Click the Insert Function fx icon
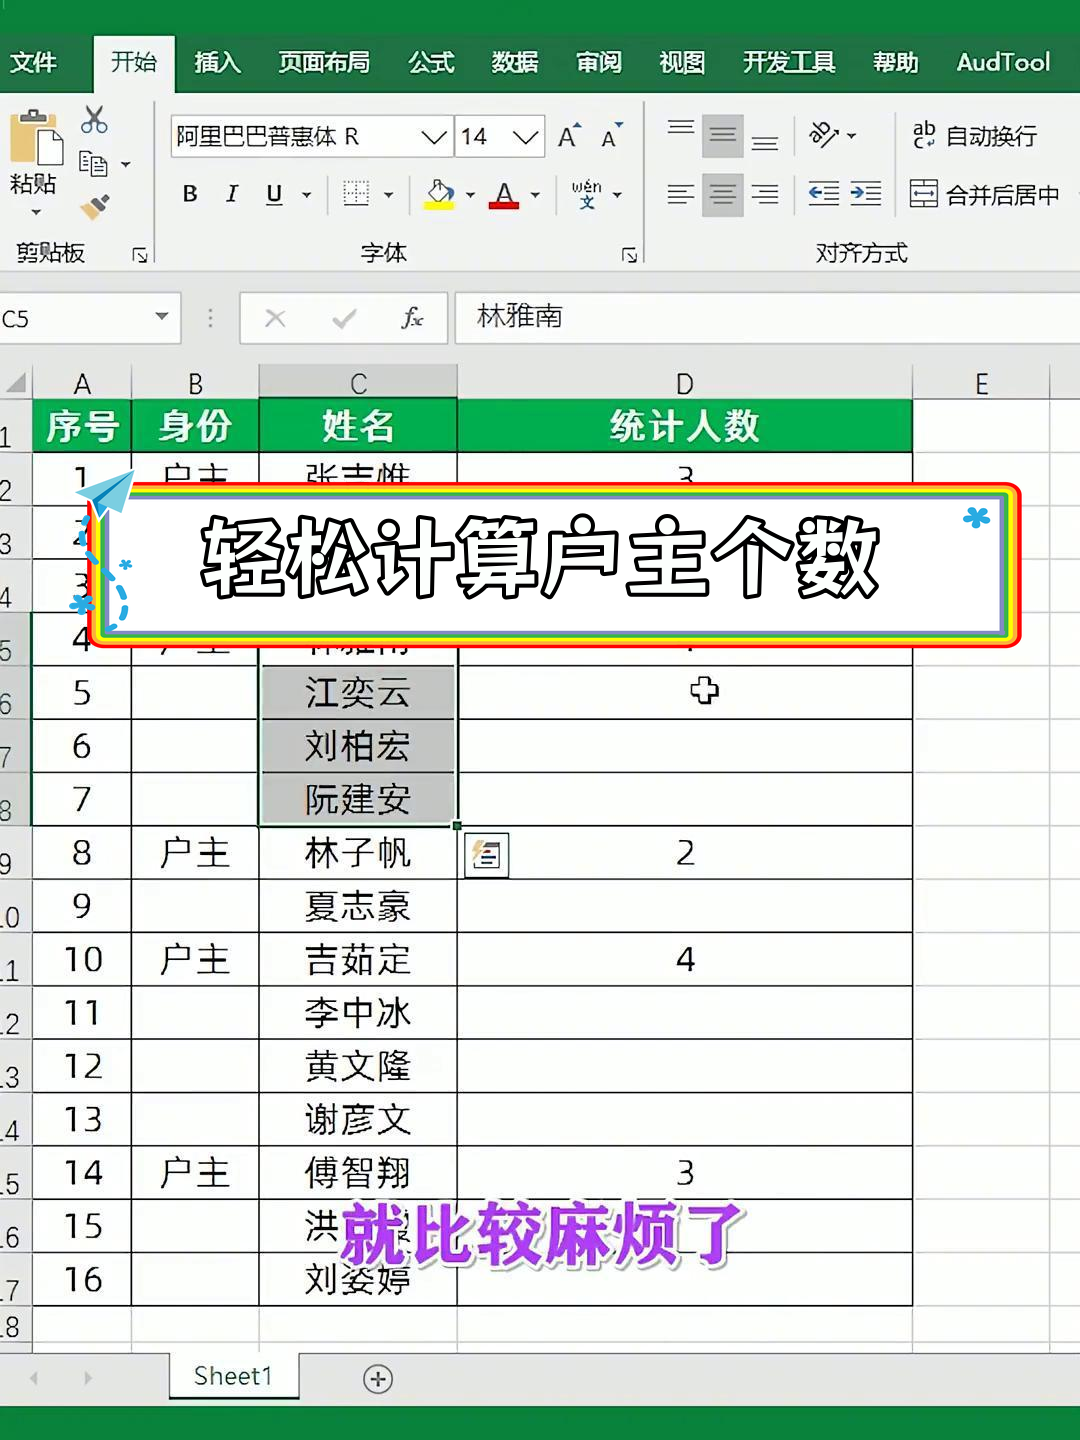1080x1440 pixels. pyautogui.click(x=411, y=318)
